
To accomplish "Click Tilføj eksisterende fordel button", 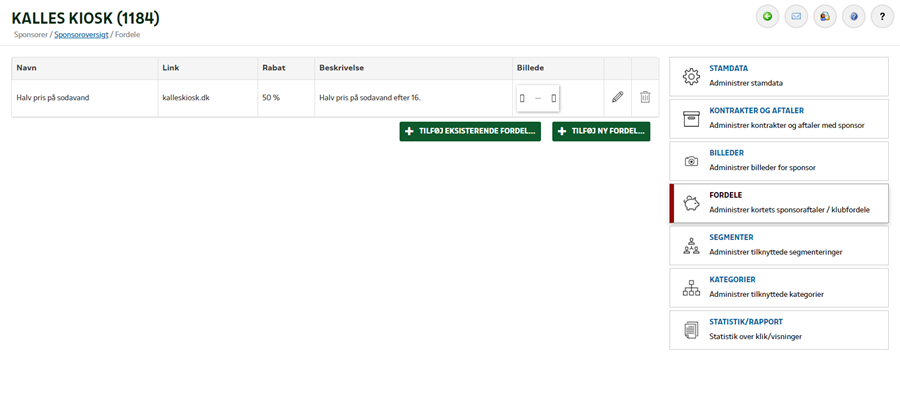I will click(x=470, y=131).
